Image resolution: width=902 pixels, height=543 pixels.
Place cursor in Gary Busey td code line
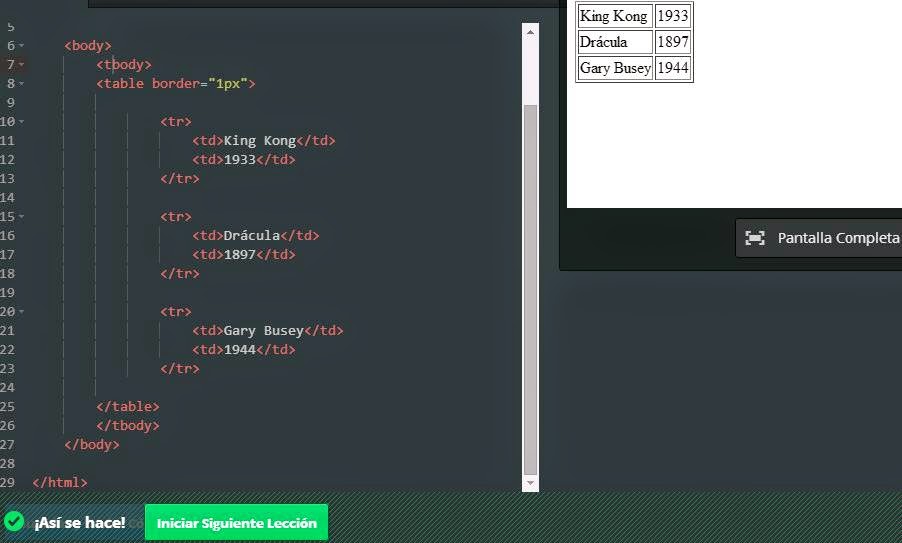(x=267, y=330)
